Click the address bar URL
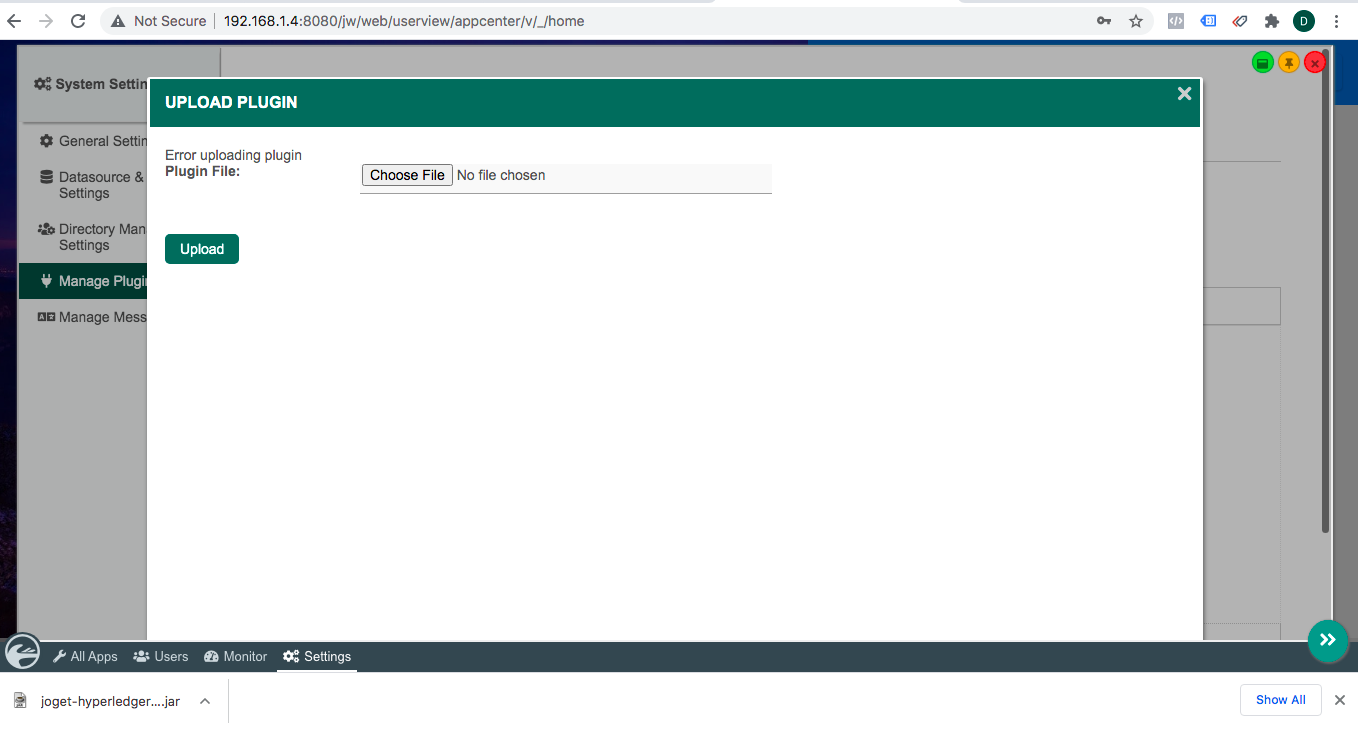Screen dimensions: 1358x729 tap(403, 21)
